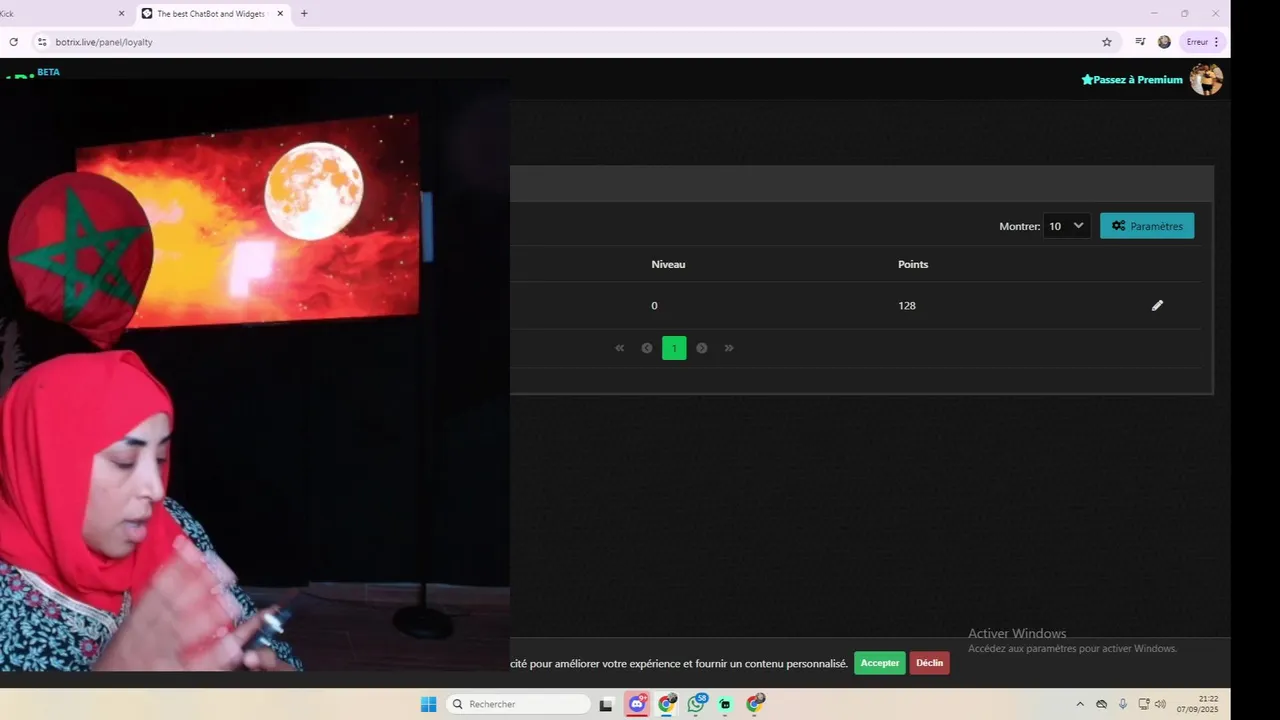This screenshot has height=720, width=1280.
Task: Click the Rechercher taskbar search box
Action: 518,704
